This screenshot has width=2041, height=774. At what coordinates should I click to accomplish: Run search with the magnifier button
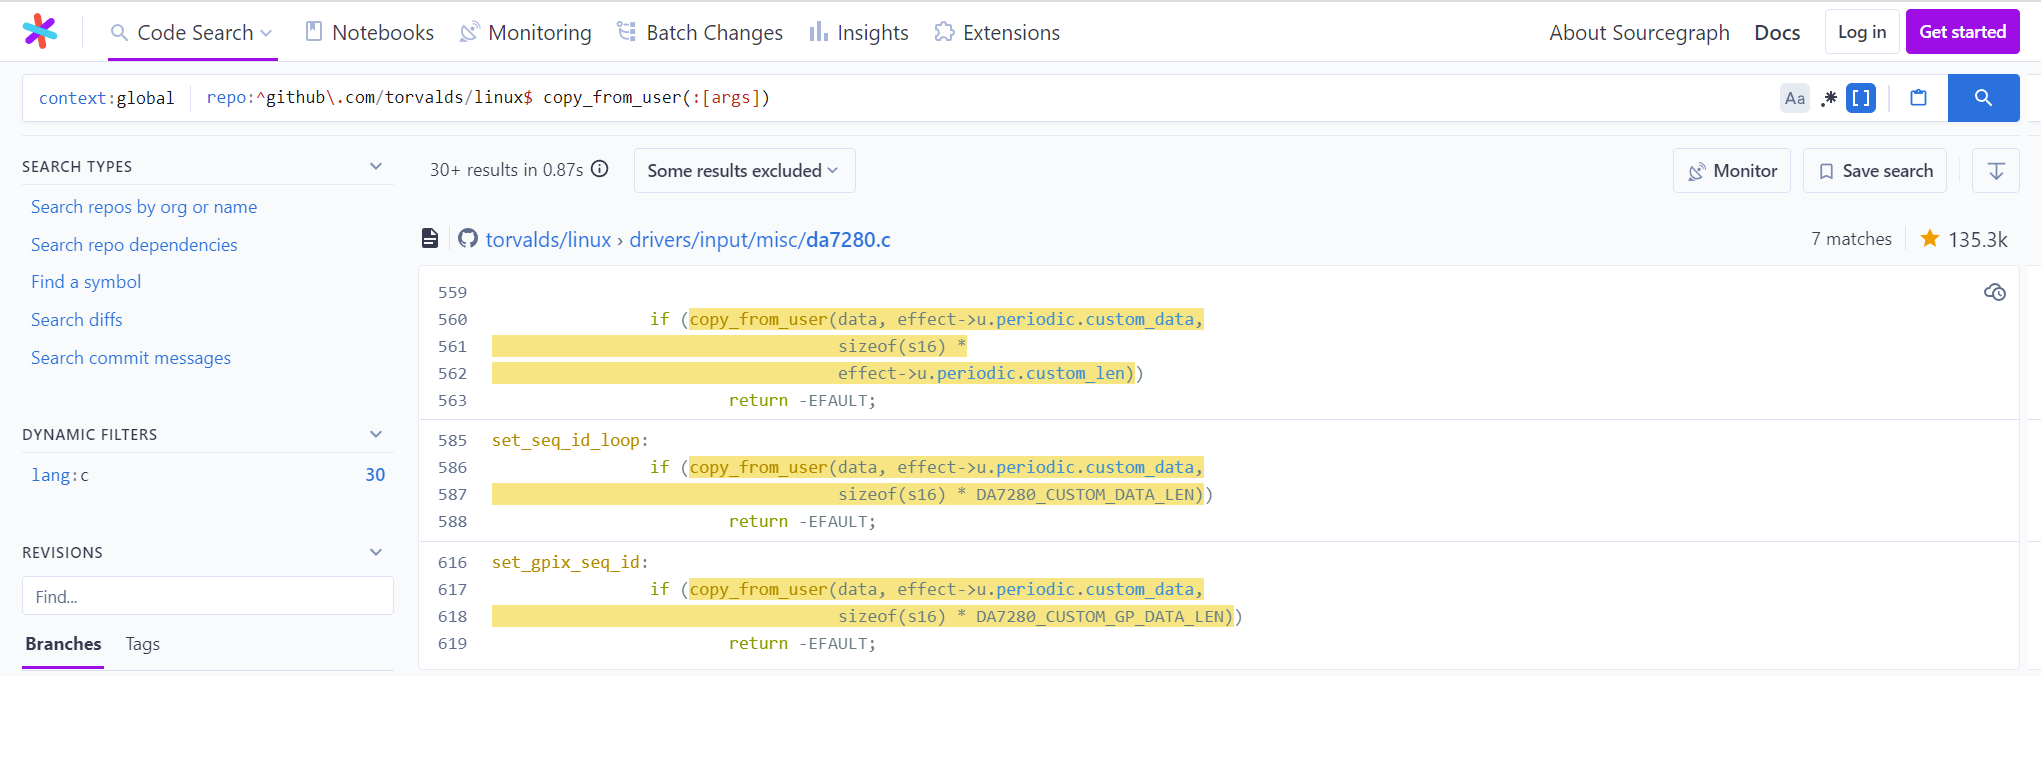tap(1983, 98)
